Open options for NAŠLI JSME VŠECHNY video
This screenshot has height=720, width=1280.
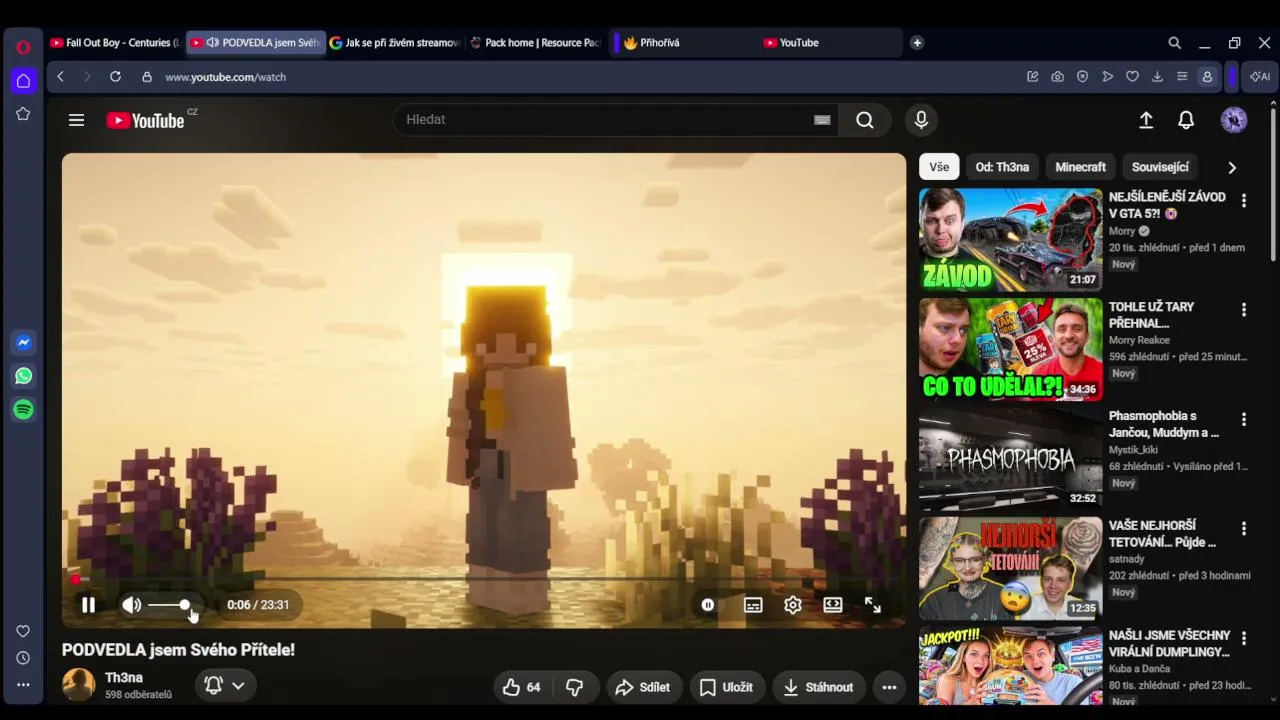(x=1244, y=637)
